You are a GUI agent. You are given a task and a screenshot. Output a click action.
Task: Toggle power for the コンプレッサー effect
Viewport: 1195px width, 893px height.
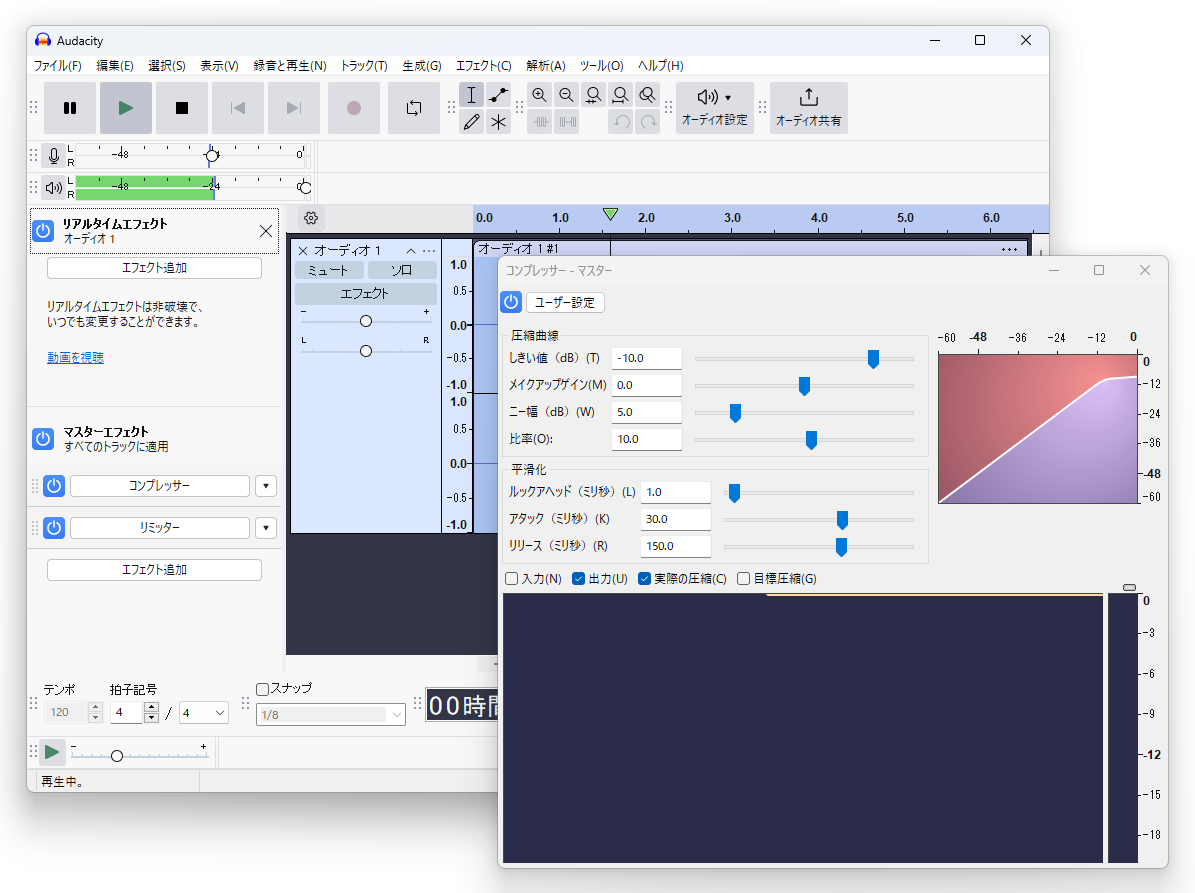[54, 486]
